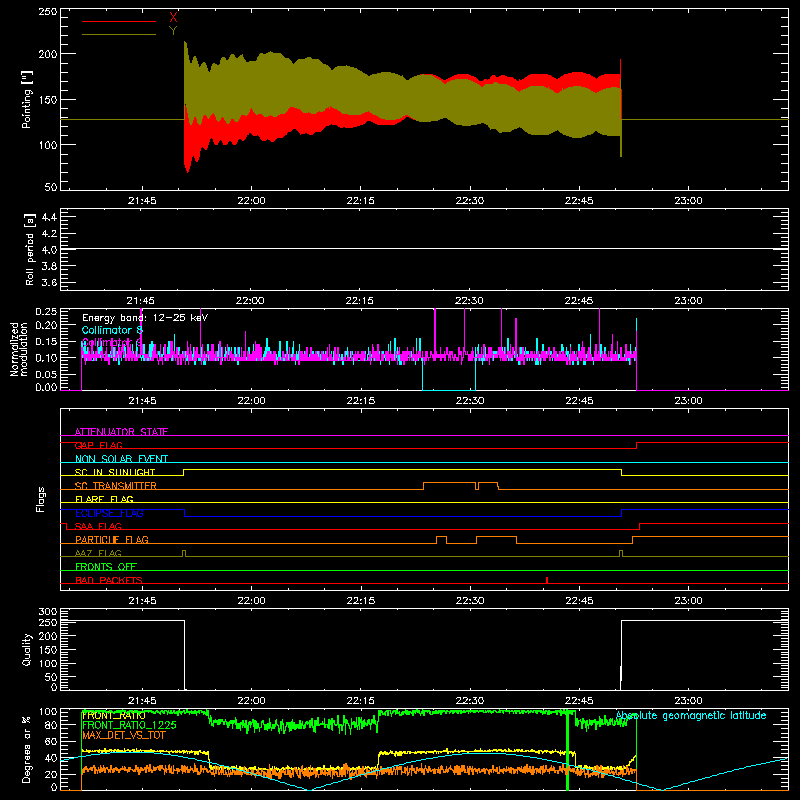800x800 pixels.
Task: Select the cyan Collimator 8 legend label
Action: pyautogui.click(x=112, y=330)
